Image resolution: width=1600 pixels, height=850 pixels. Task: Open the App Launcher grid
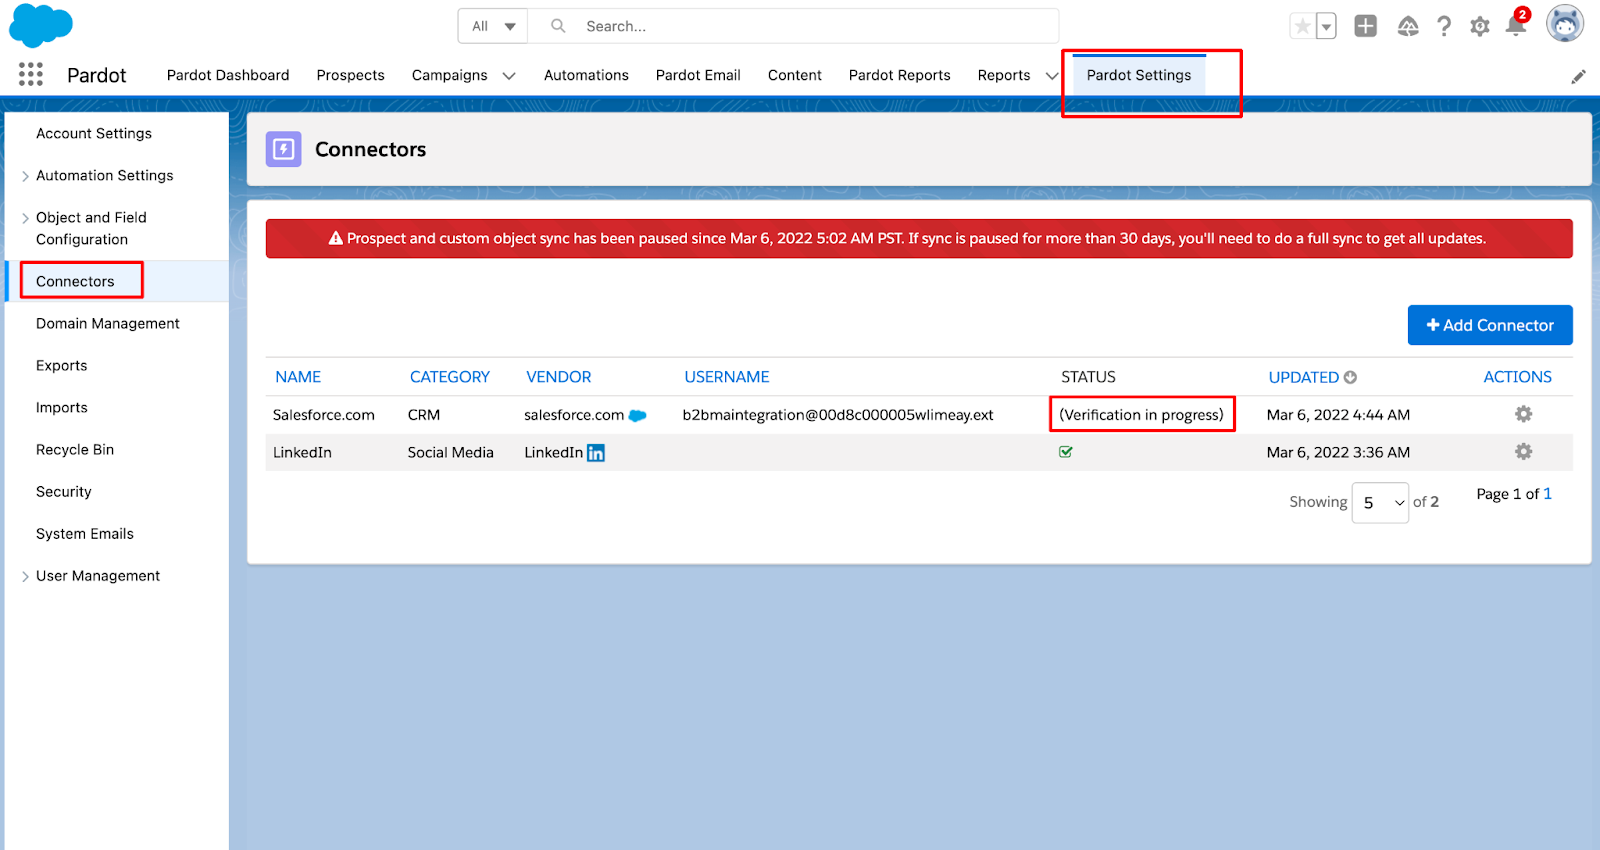[31, 74]
